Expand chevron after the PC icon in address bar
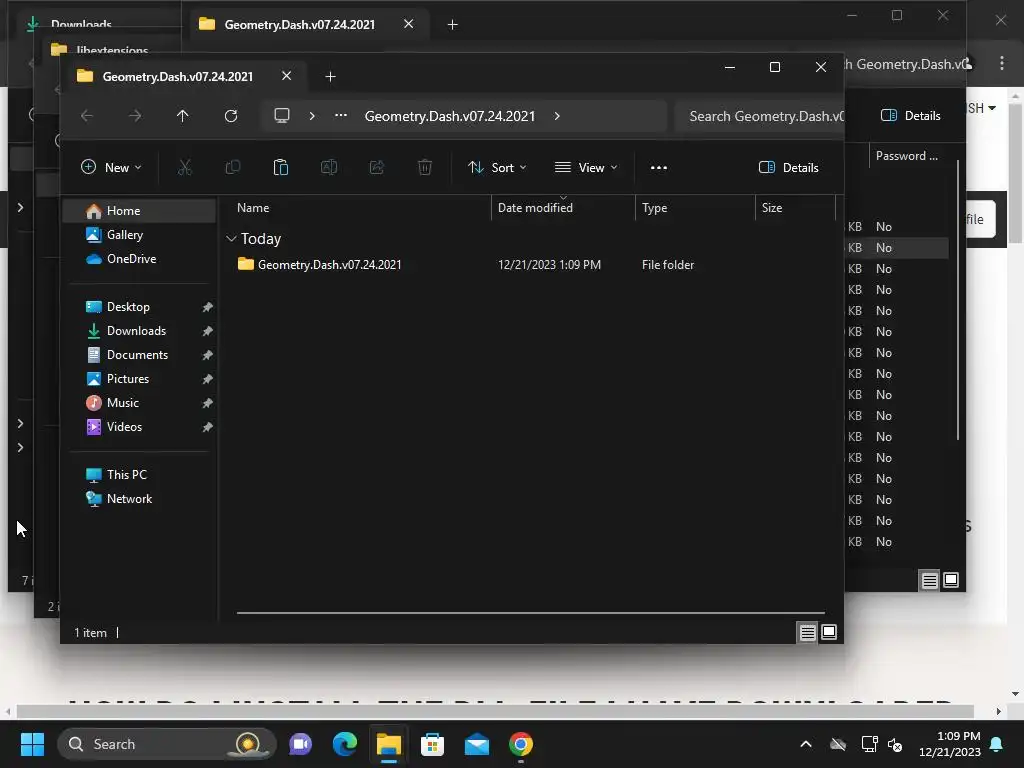1024x768 pixels. 312,116
